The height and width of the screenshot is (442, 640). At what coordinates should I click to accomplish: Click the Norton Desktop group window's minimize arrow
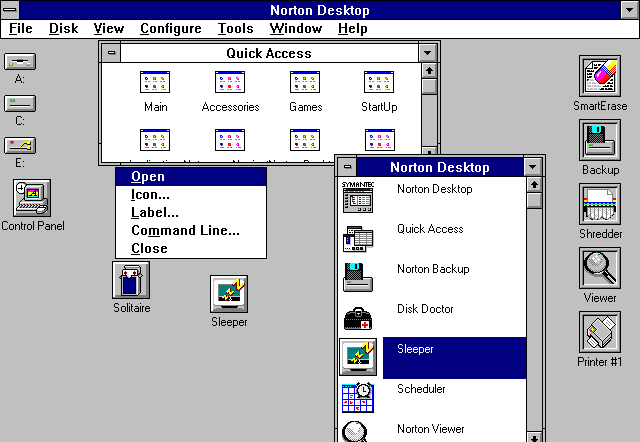pyautogui.click(x=533, y=167)
